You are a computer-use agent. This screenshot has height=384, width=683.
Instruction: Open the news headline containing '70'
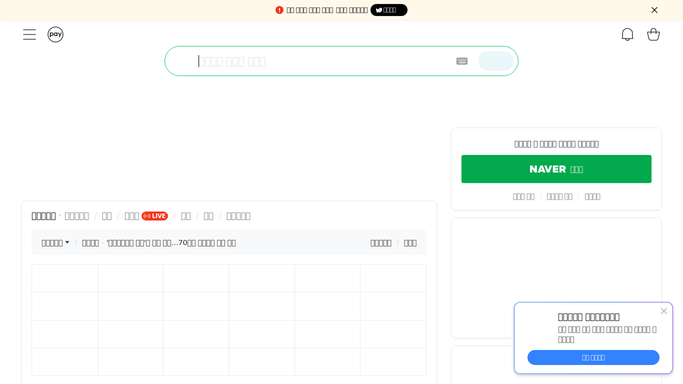pos(171,243)
